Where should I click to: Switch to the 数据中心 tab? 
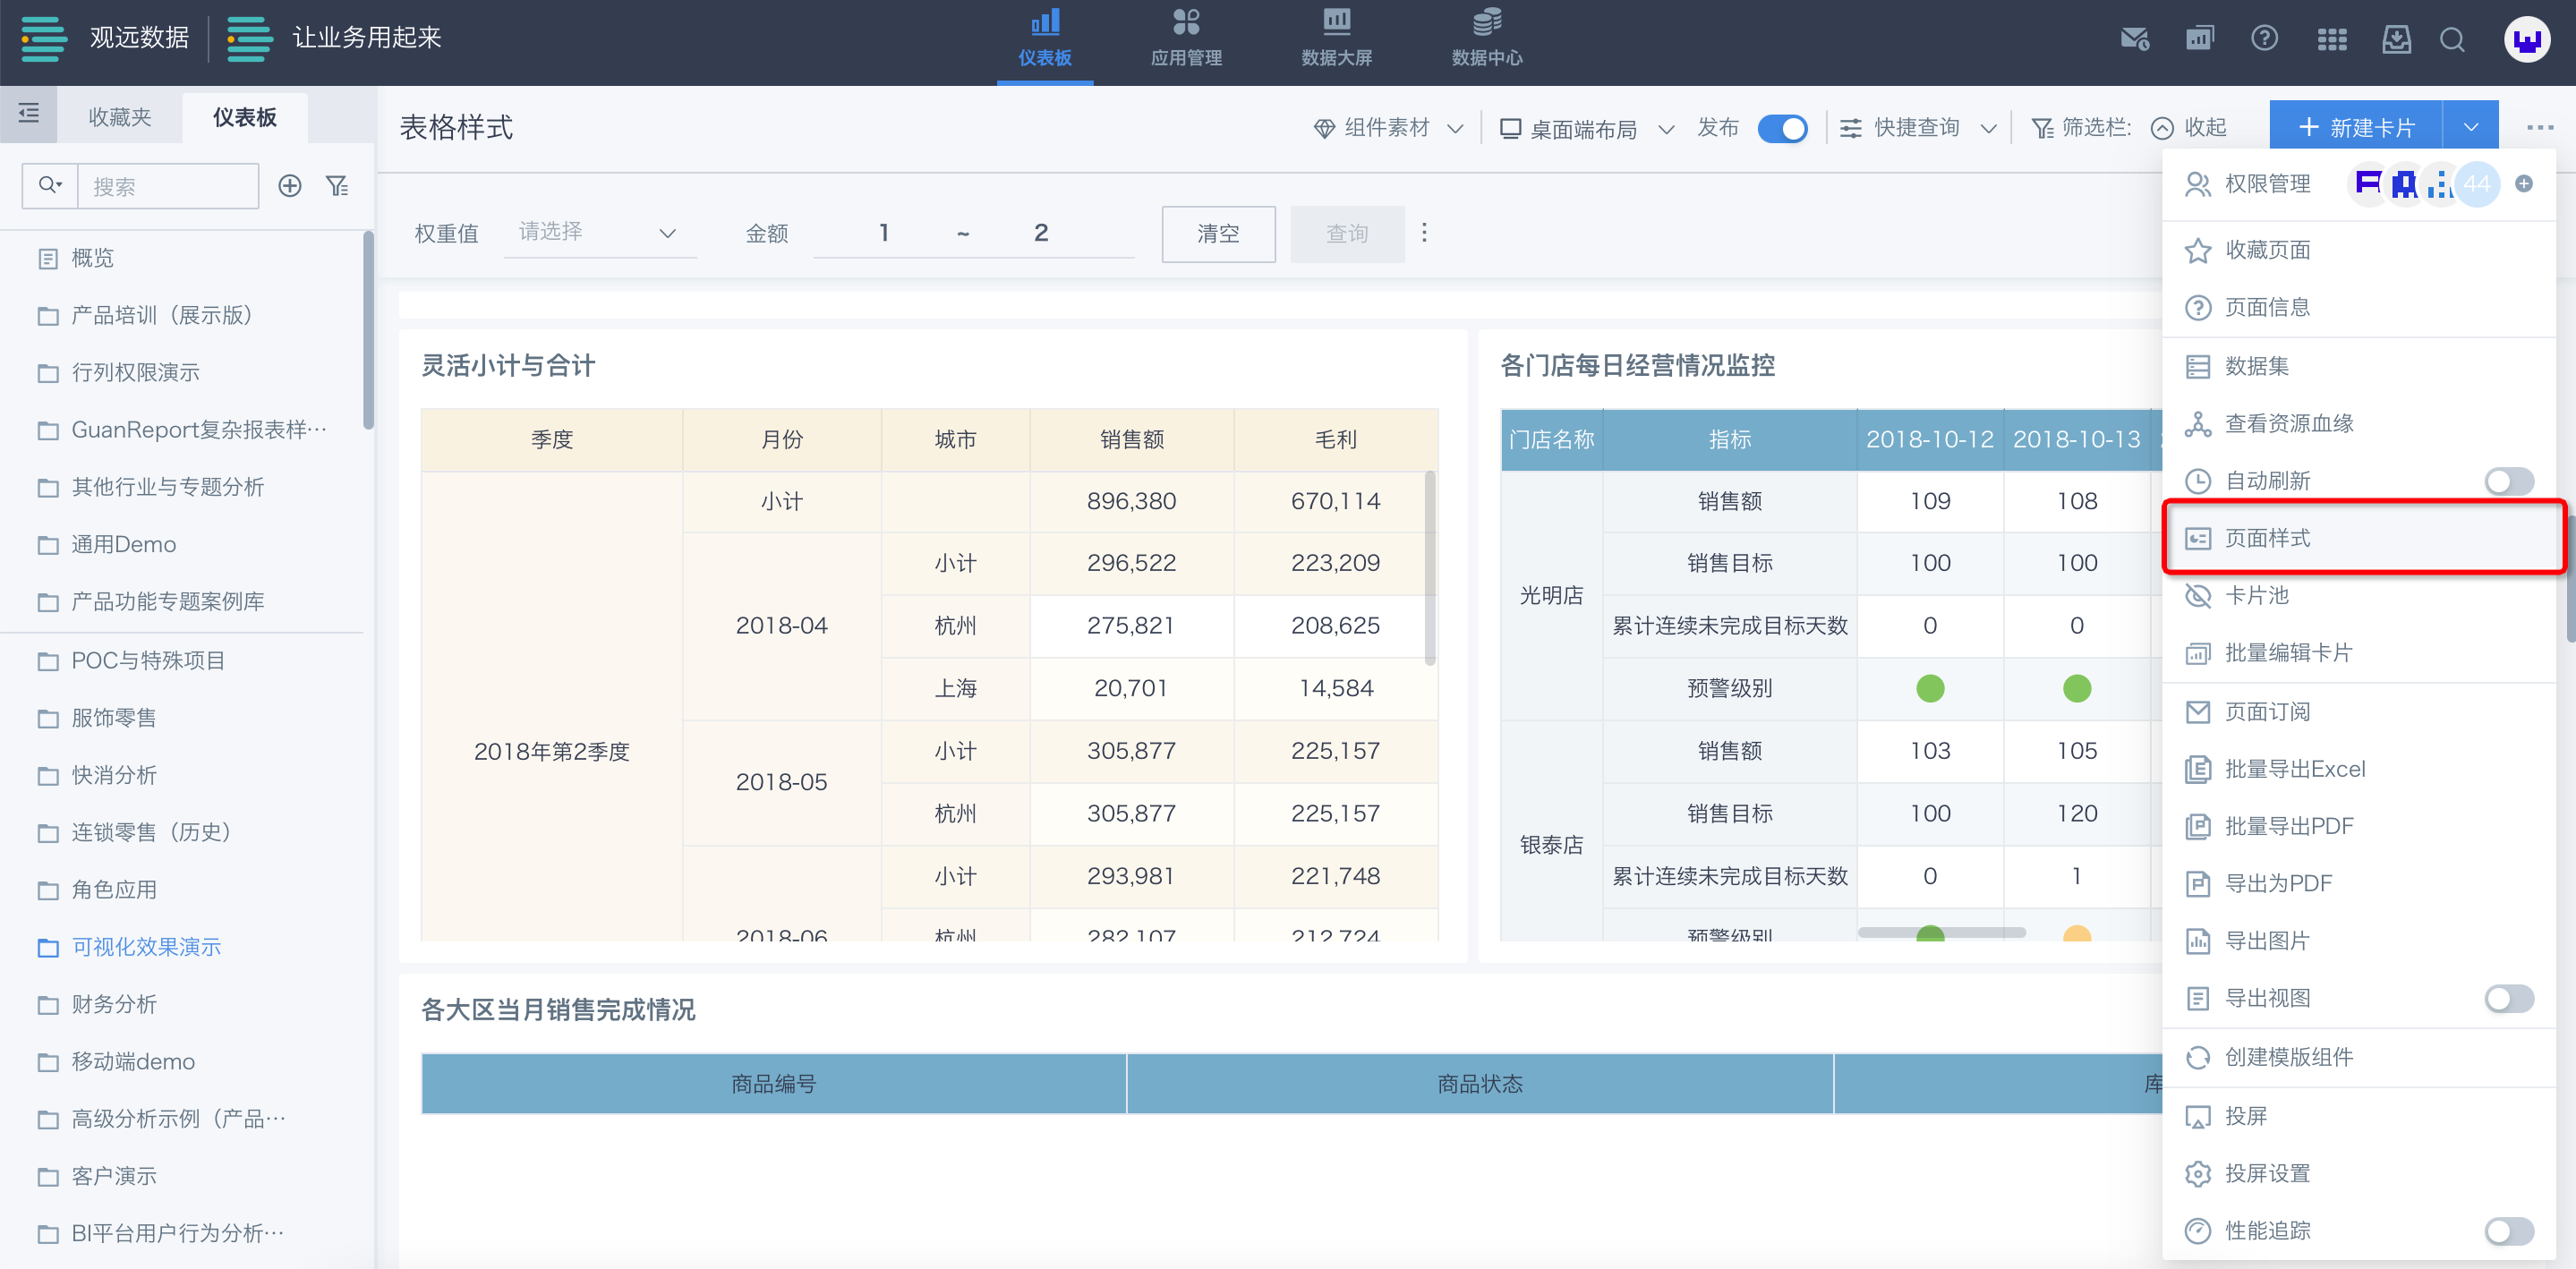[1486, 40]
